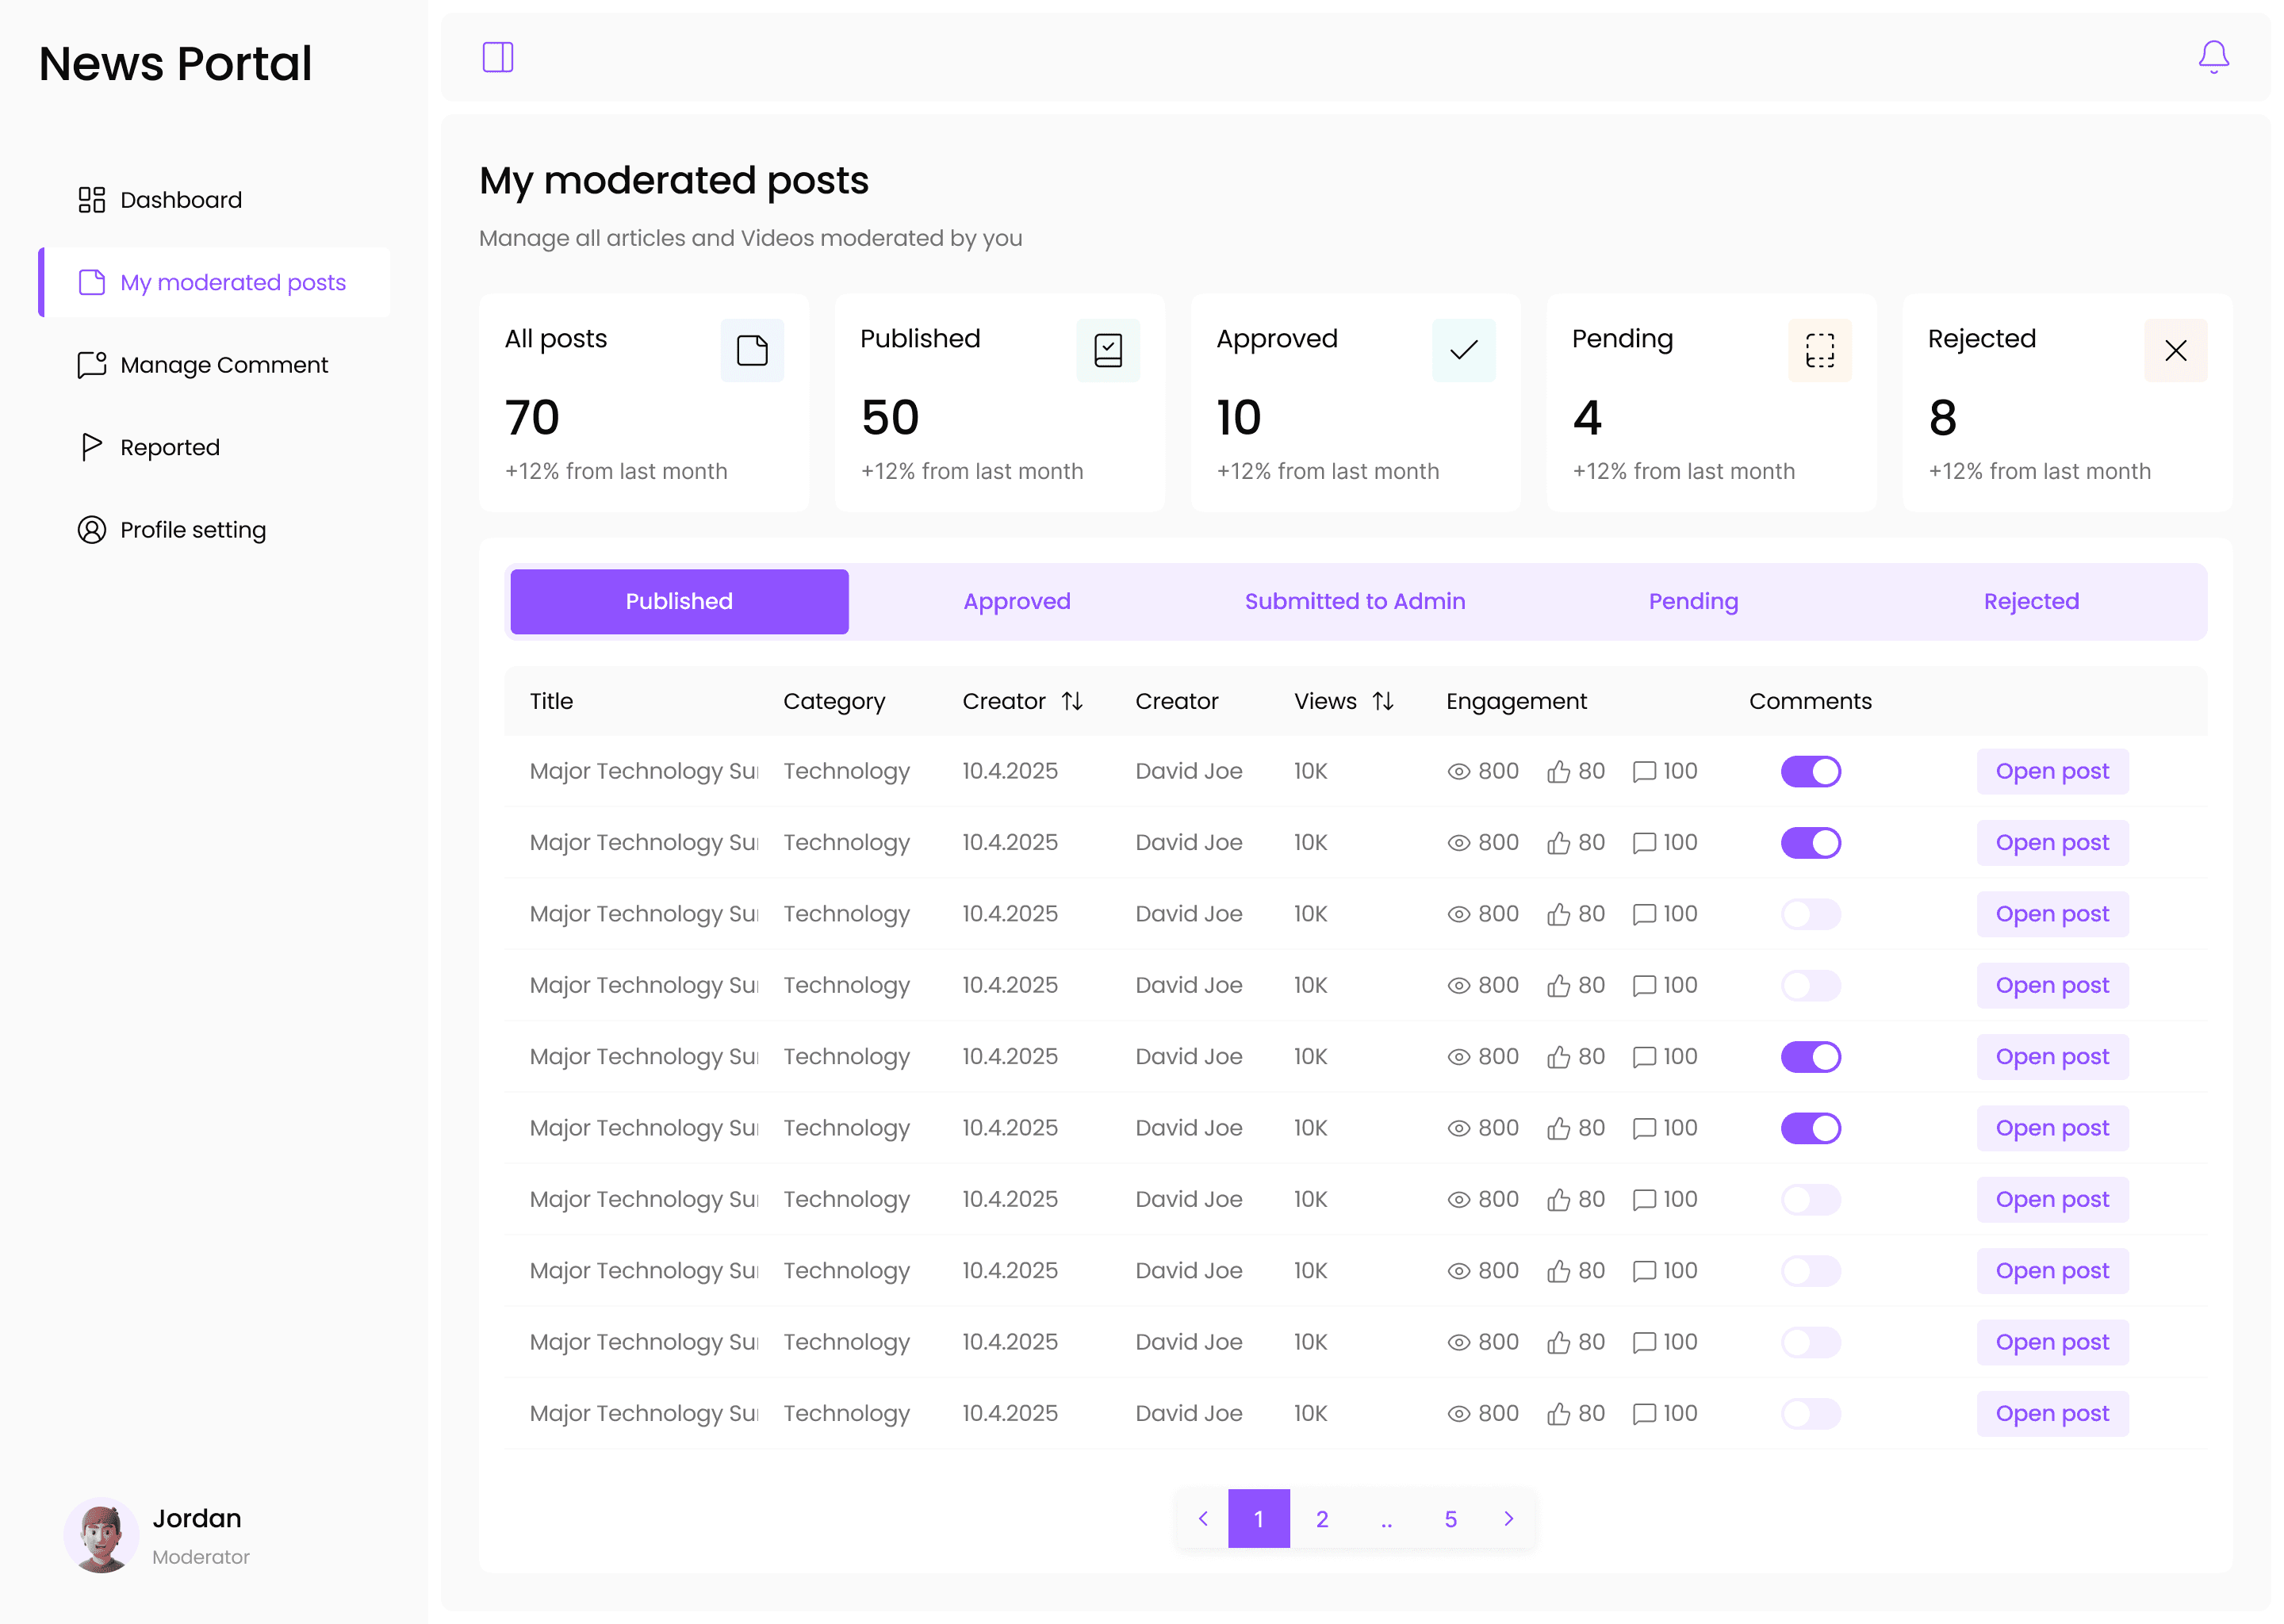The height and width of the screenshot is (1624, 2284).
Task: Turn on comments toggle in last row
Action: click(1810, 1414)
